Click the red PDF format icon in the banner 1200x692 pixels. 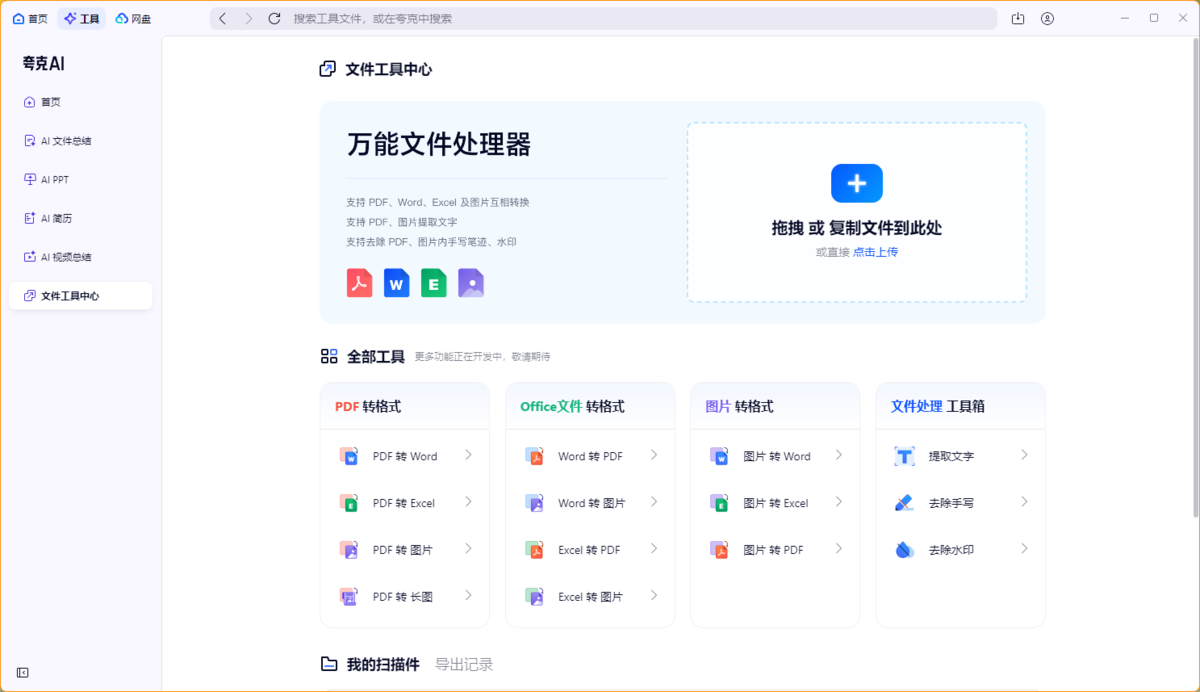coord(358,283)
